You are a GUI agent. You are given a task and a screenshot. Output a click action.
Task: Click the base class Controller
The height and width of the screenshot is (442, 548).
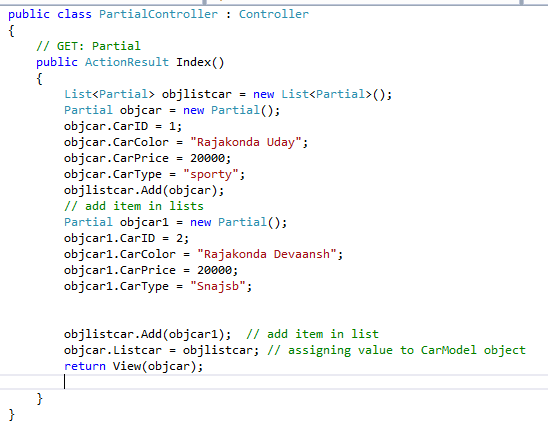click(x=274, y=14)
